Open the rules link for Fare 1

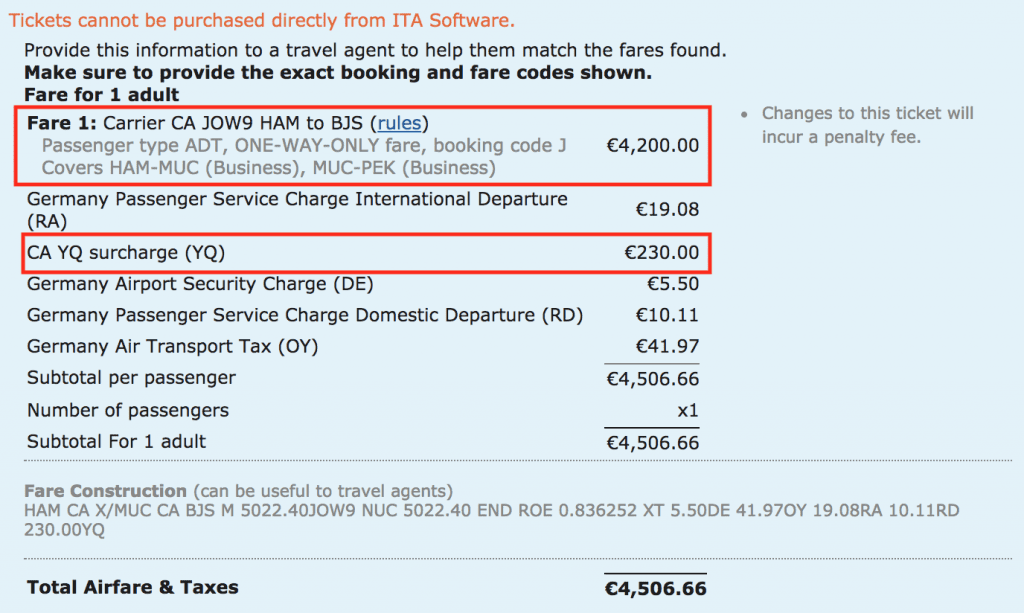pos(400,124)
